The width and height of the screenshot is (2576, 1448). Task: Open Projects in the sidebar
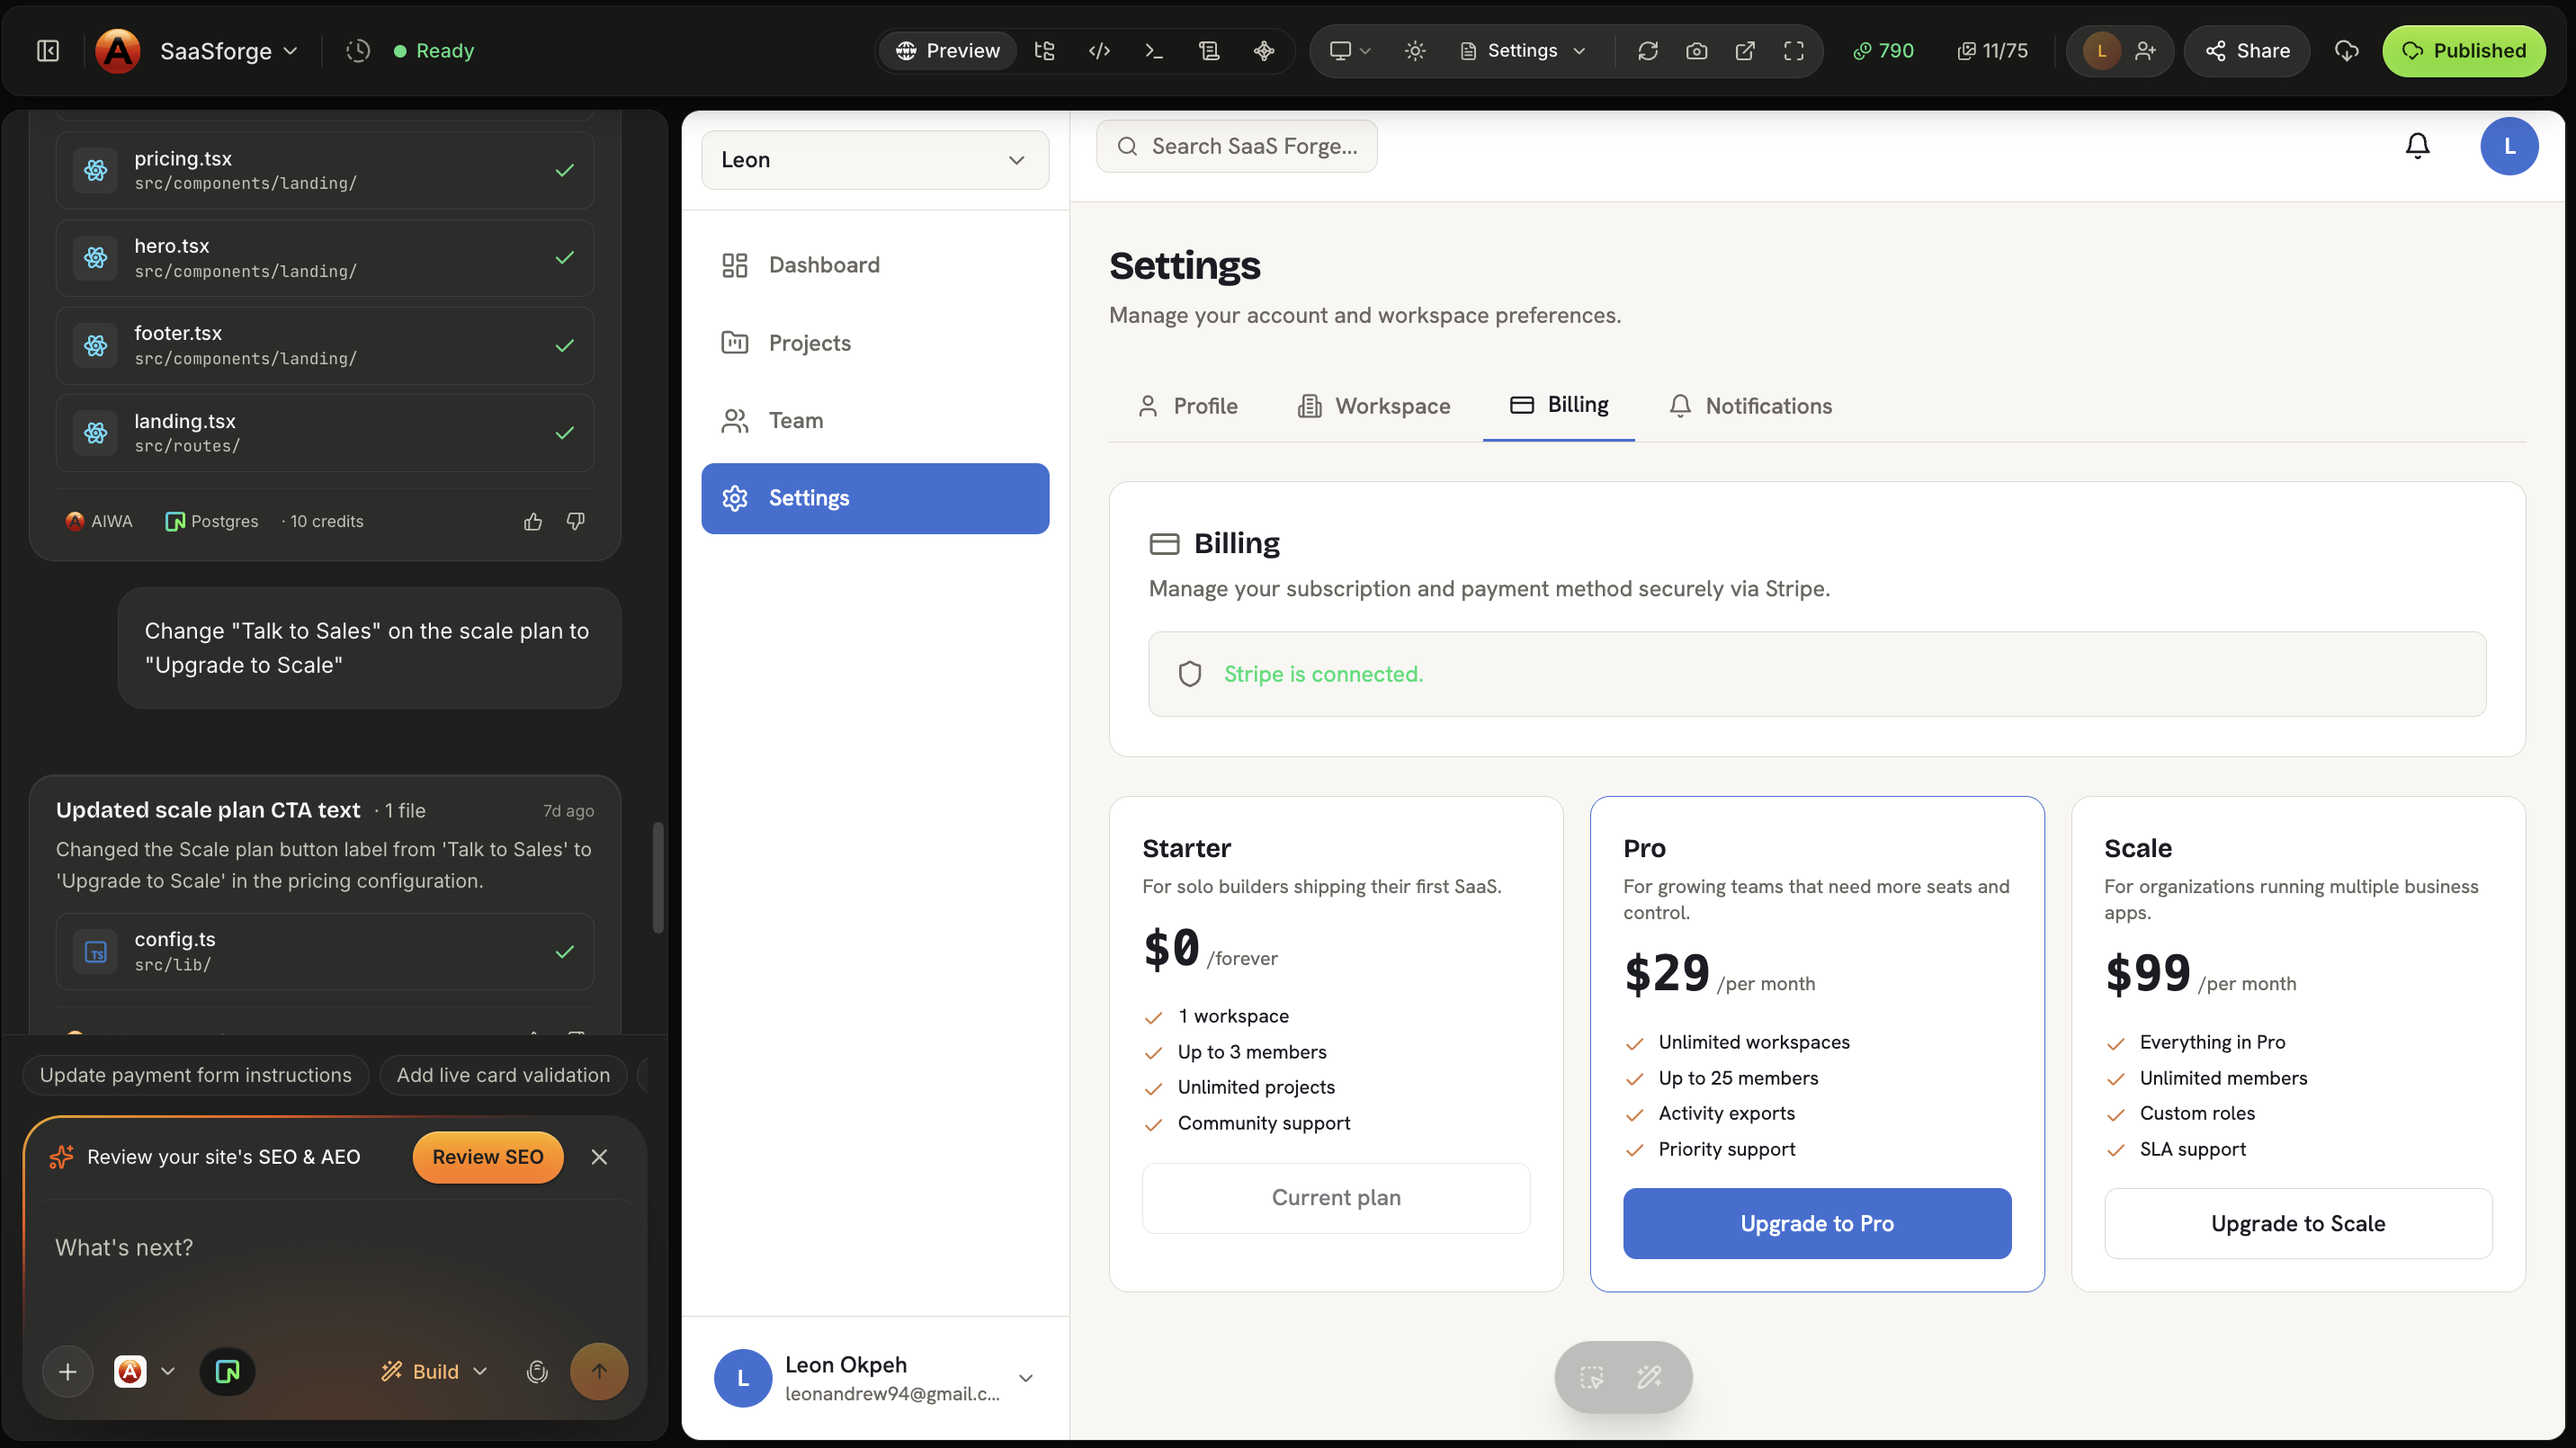[875, 343]
